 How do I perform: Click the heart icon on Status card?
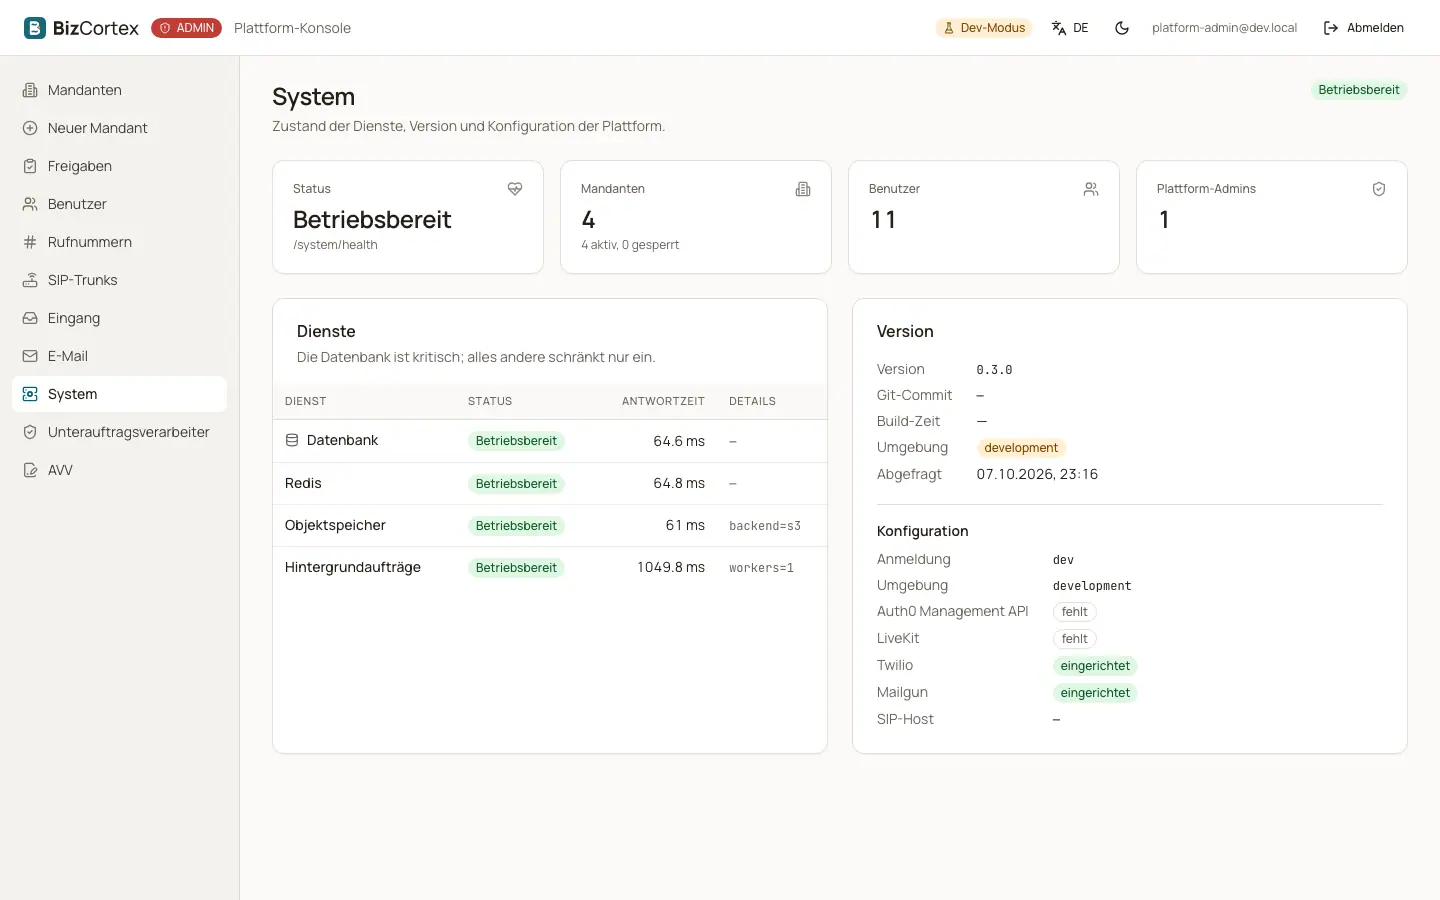point(515,189)
